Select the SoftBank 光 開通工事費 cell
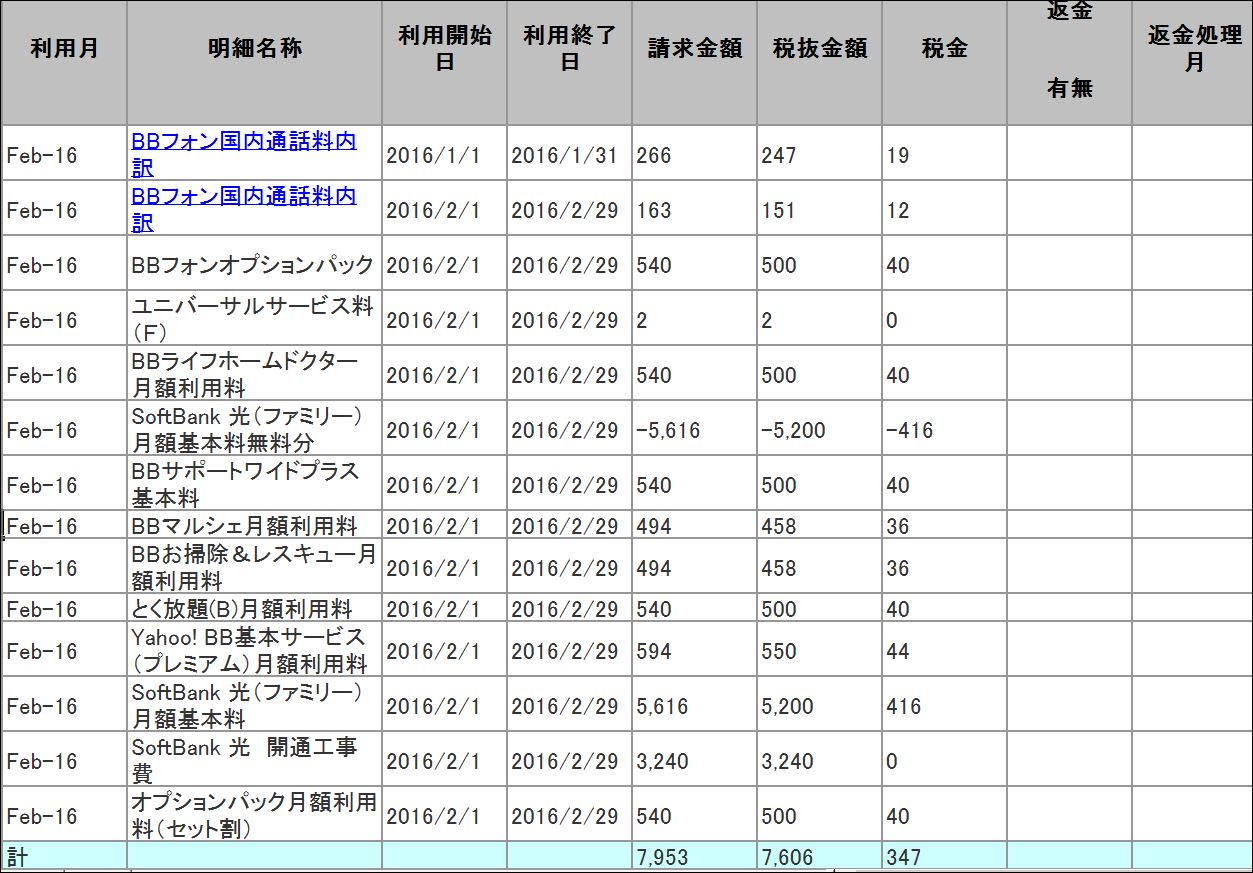Image resolution: width=1253 pixels, height=873 pixels. (x=254, y=760)
